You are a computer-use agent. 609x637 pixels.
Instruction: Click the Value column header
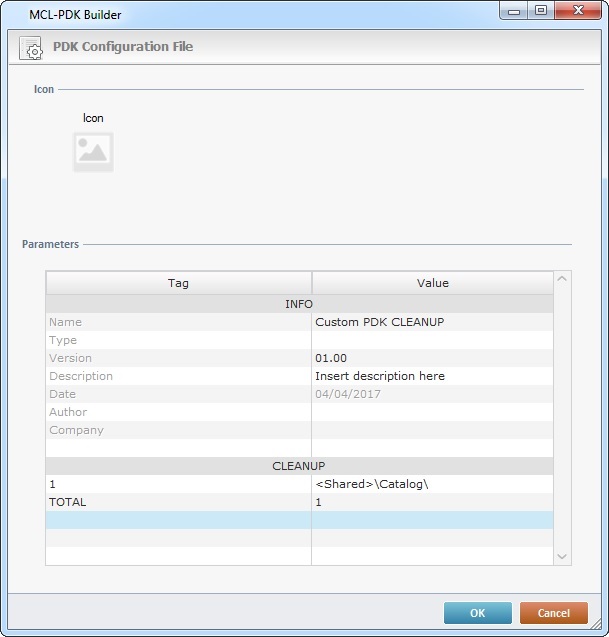432,283
